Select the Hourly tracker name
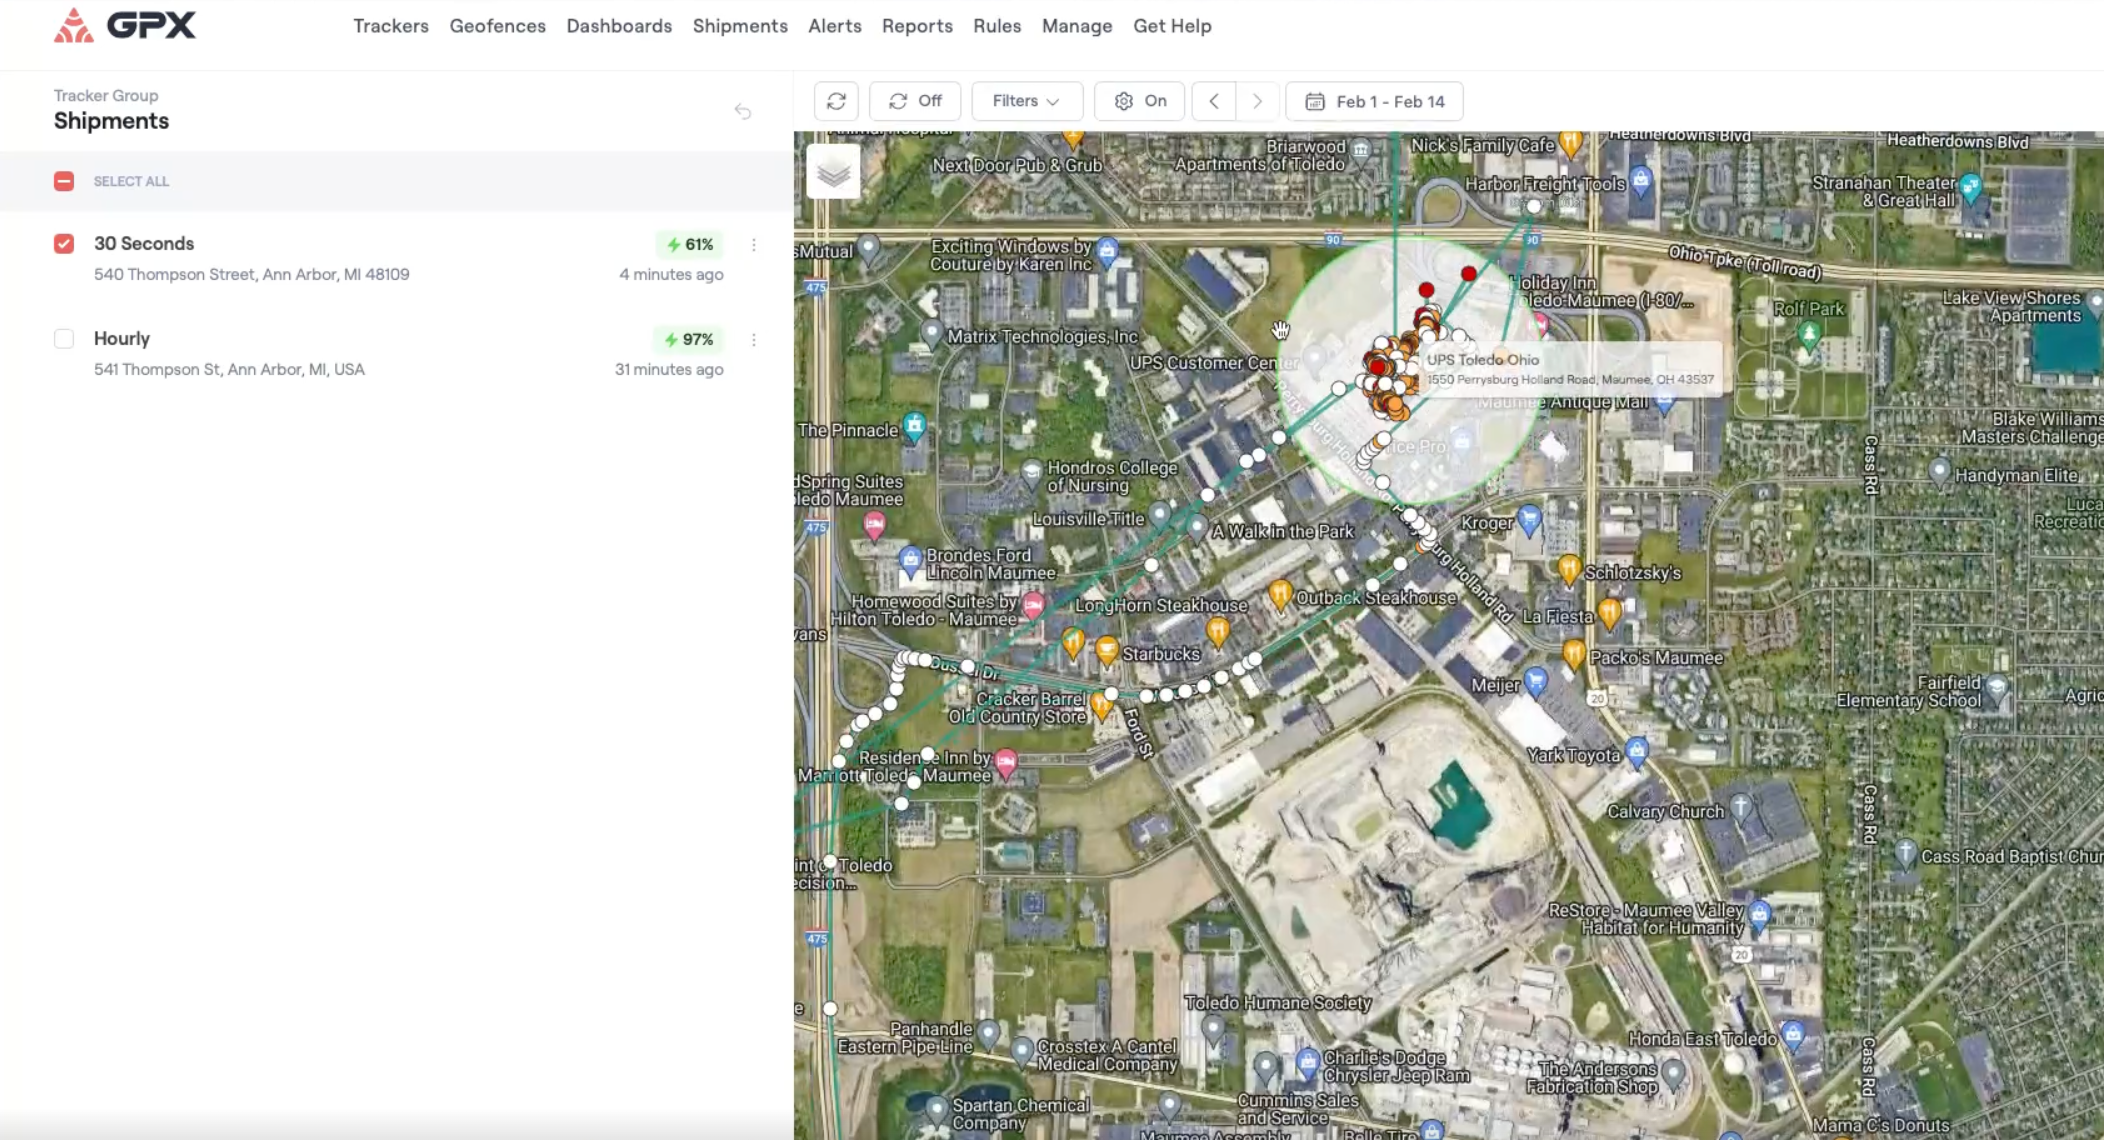Viewport: 2104px width, 1140px height. pos(122,338)
